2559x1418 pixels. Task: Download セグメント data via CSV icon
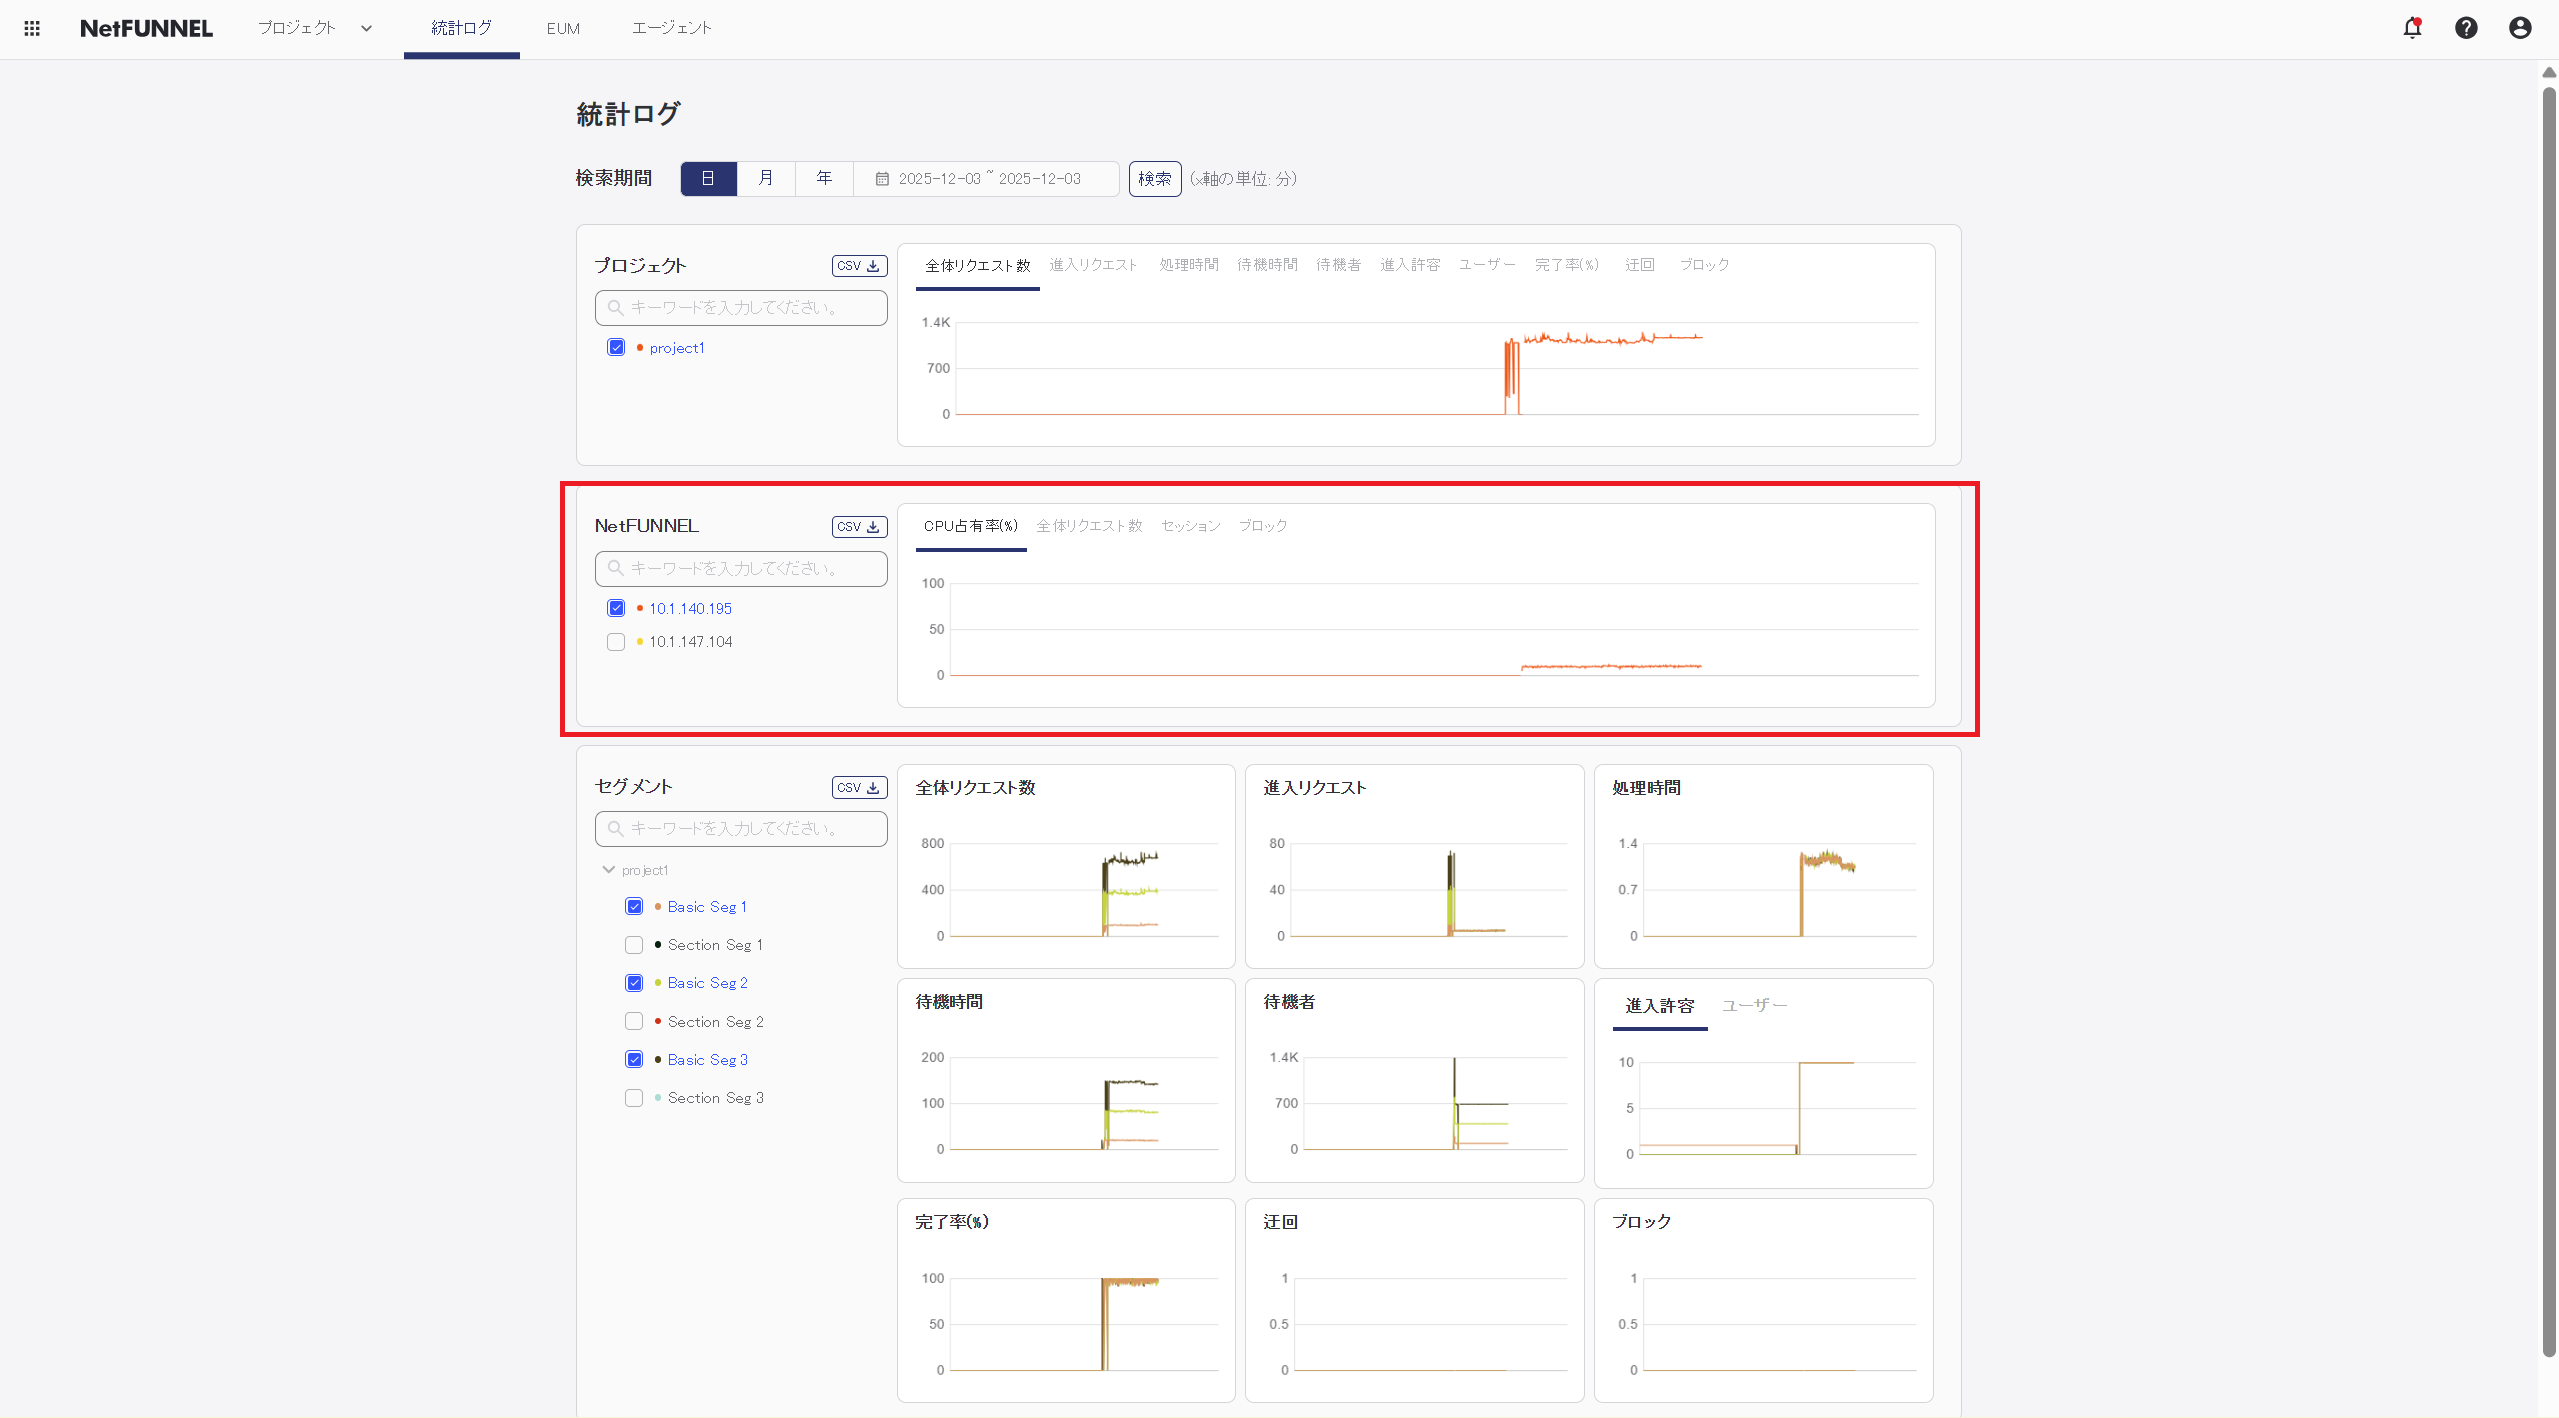coord(858,787)
